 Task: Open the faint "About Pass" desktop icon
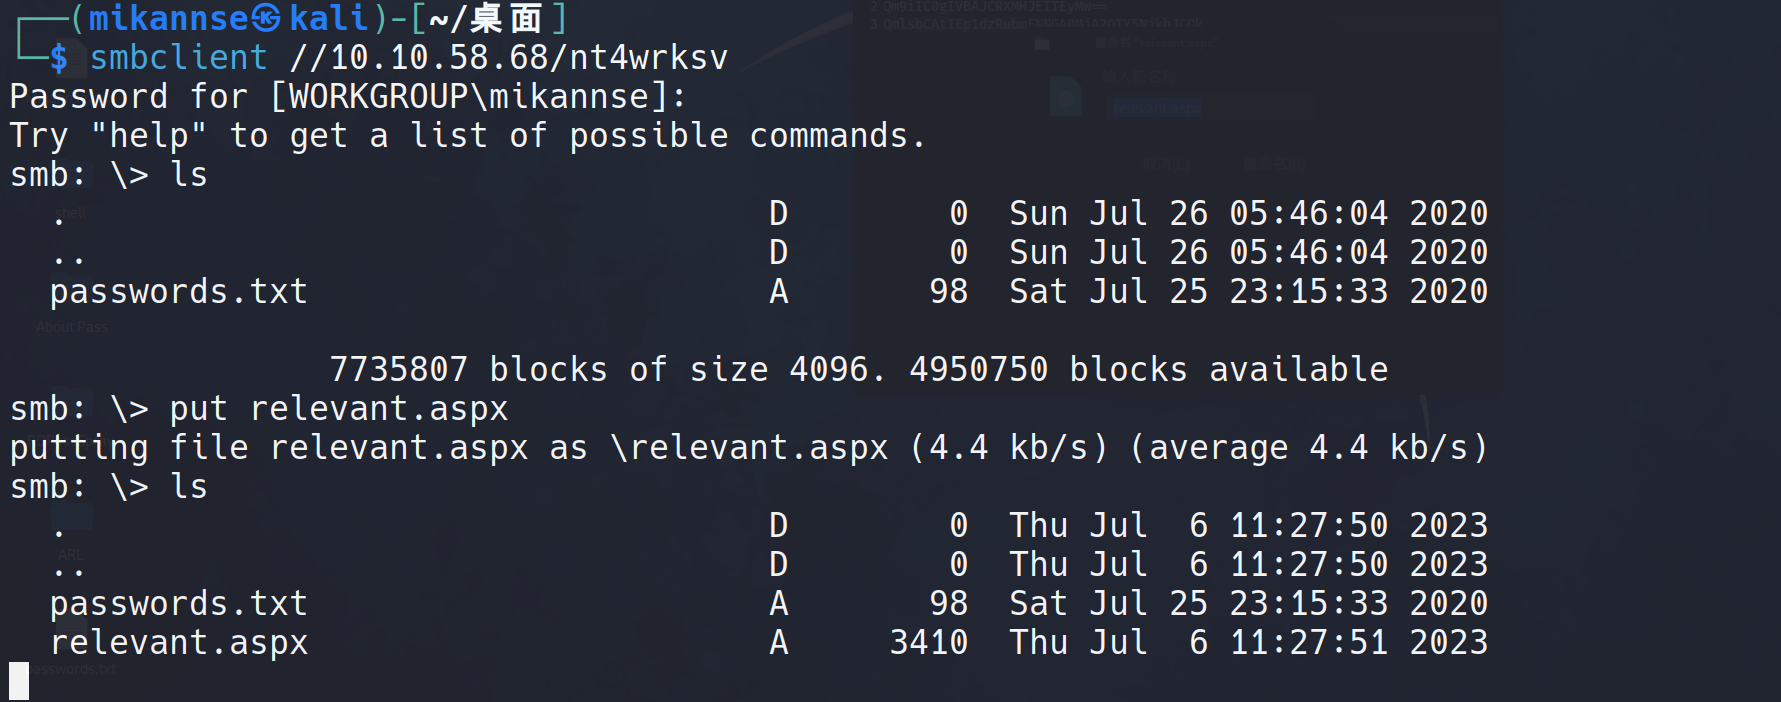click(x=72, y=326)
